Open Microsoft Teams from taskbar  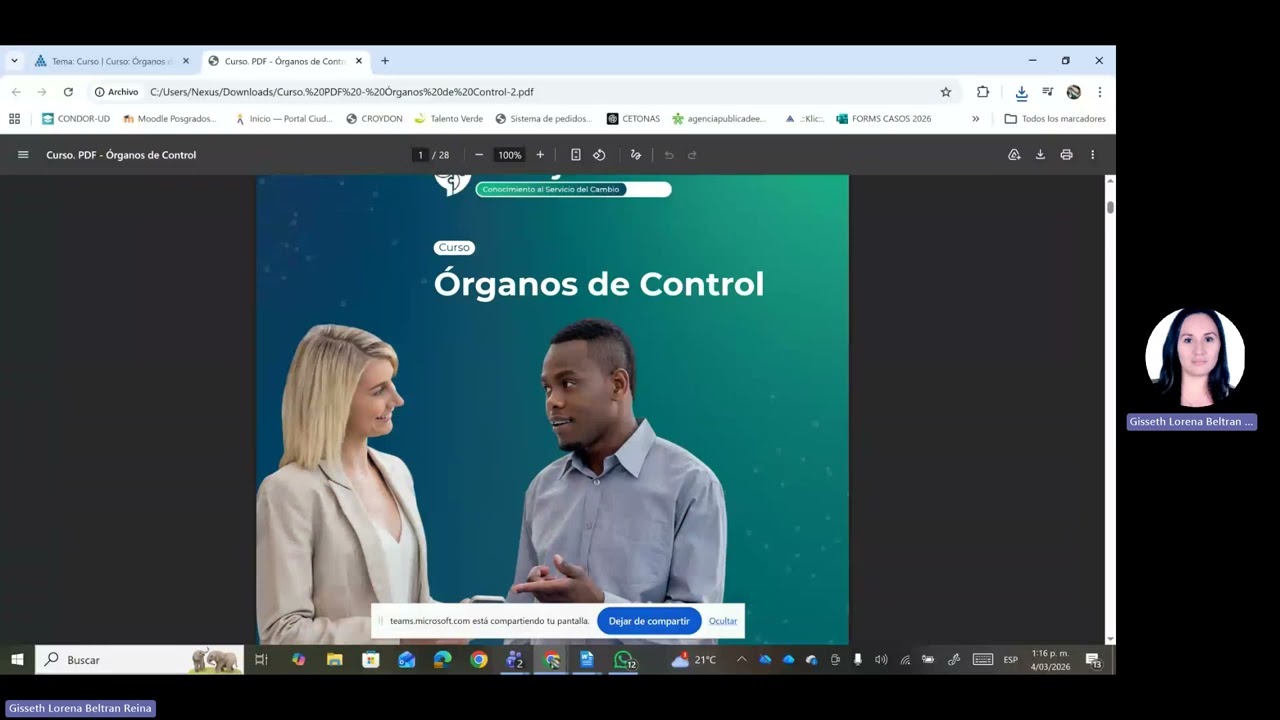(x=515, y=660)
